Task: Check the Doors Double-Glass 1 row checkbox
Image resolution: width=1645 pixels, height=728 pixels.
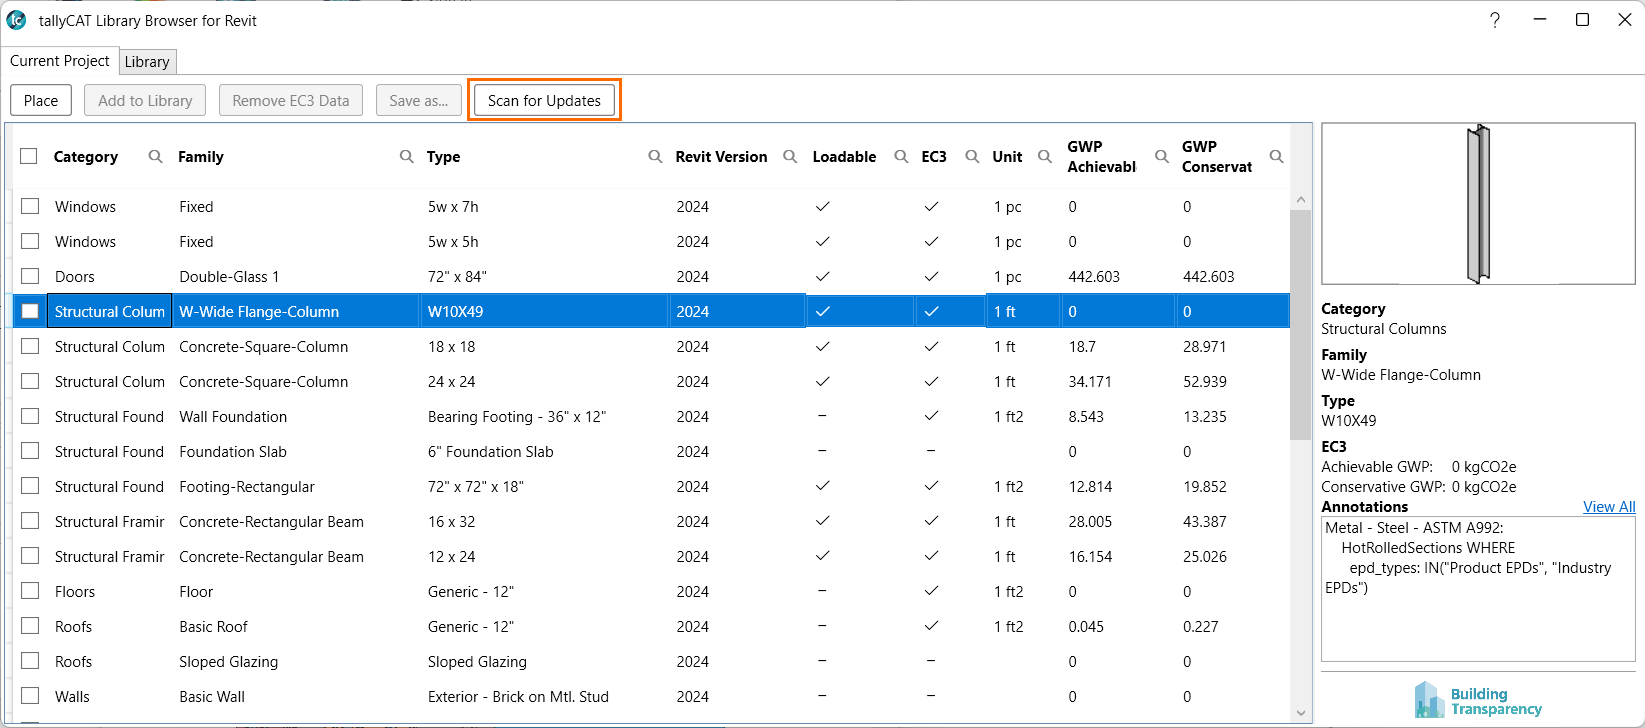Action: (x=30, y=276)
